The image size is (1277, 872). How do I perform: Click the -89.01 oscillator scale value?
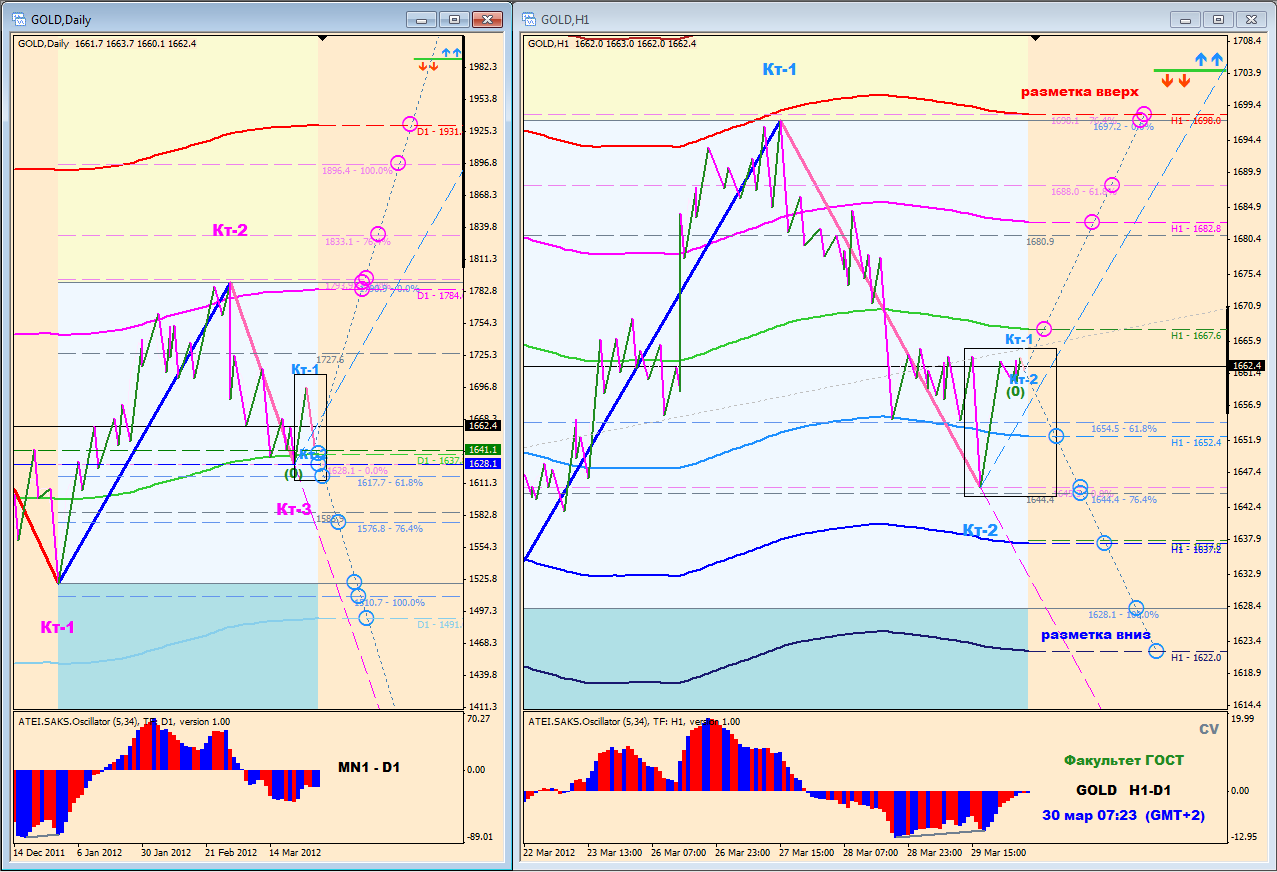[x=481, y=837]
